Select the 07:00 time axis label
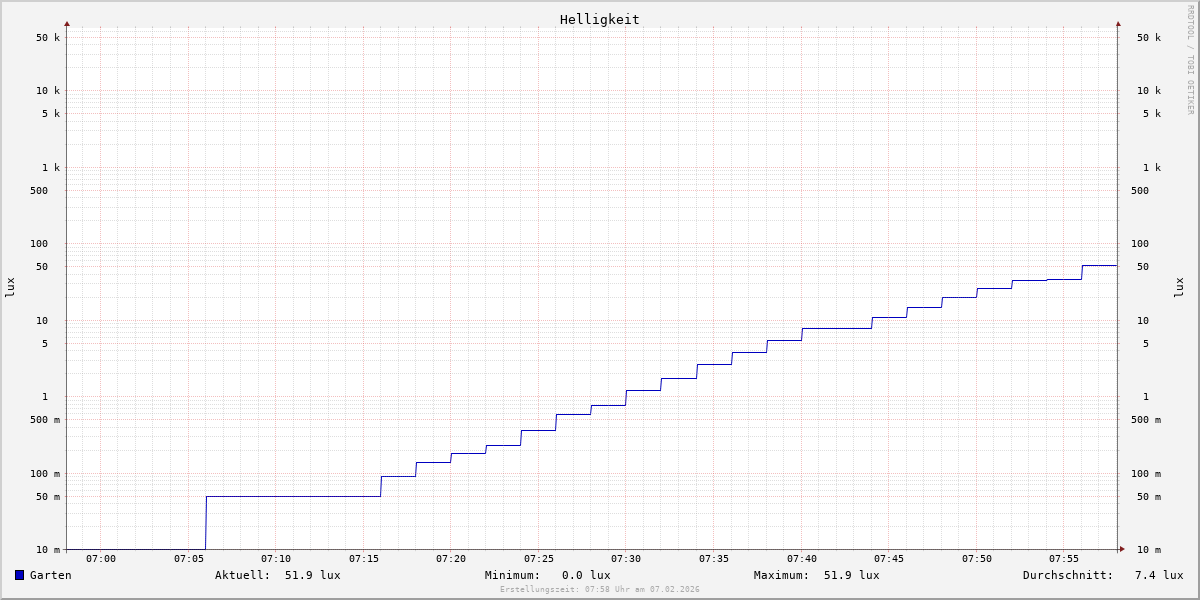Screen dimensions: 1200x600 pos(101,559)
